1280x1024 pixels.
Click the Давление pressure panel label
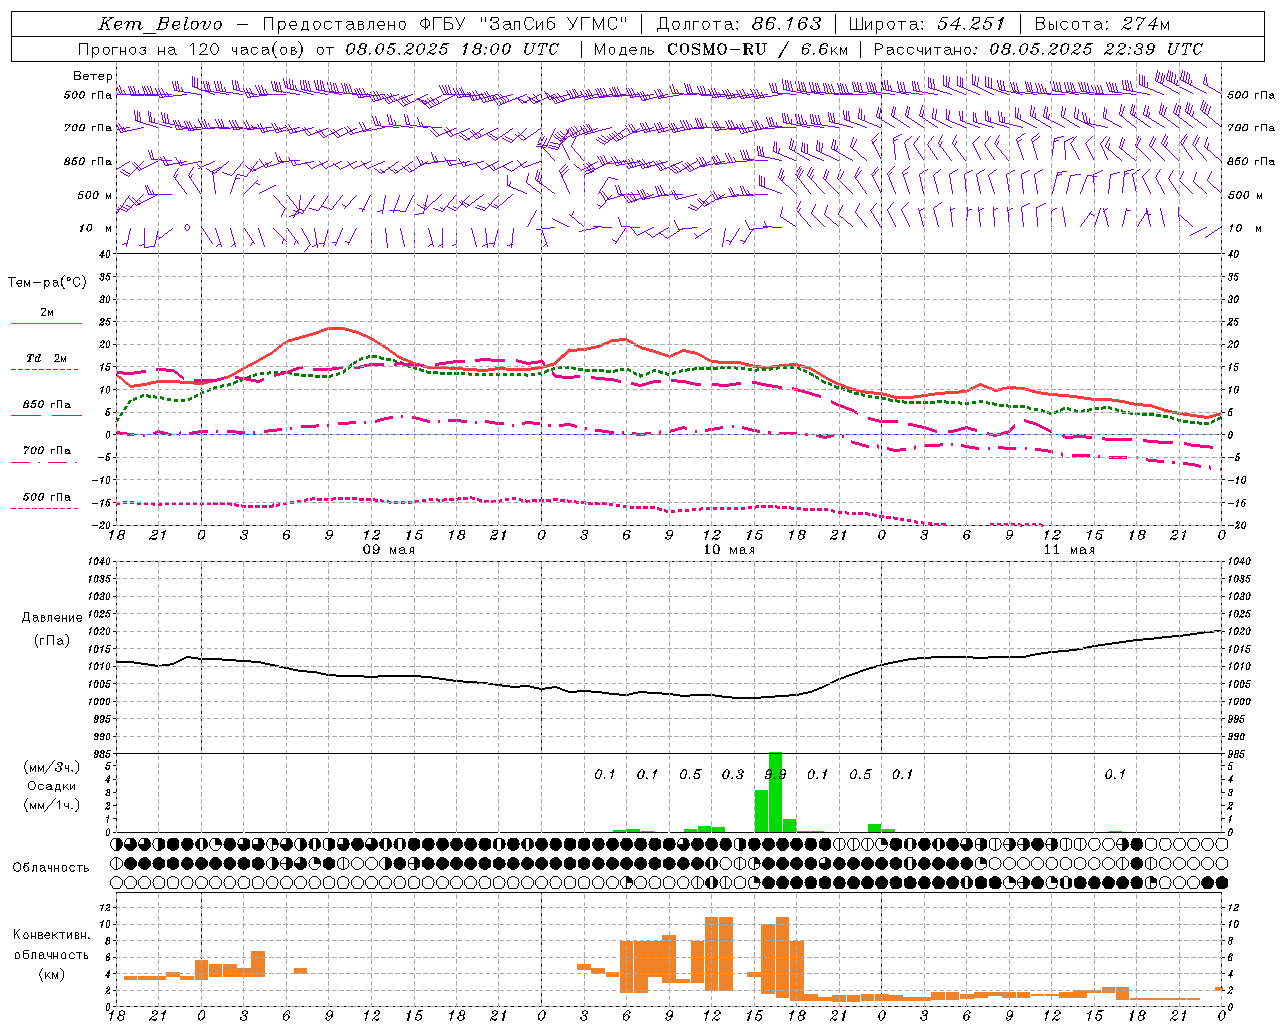(x=52, y=618)
